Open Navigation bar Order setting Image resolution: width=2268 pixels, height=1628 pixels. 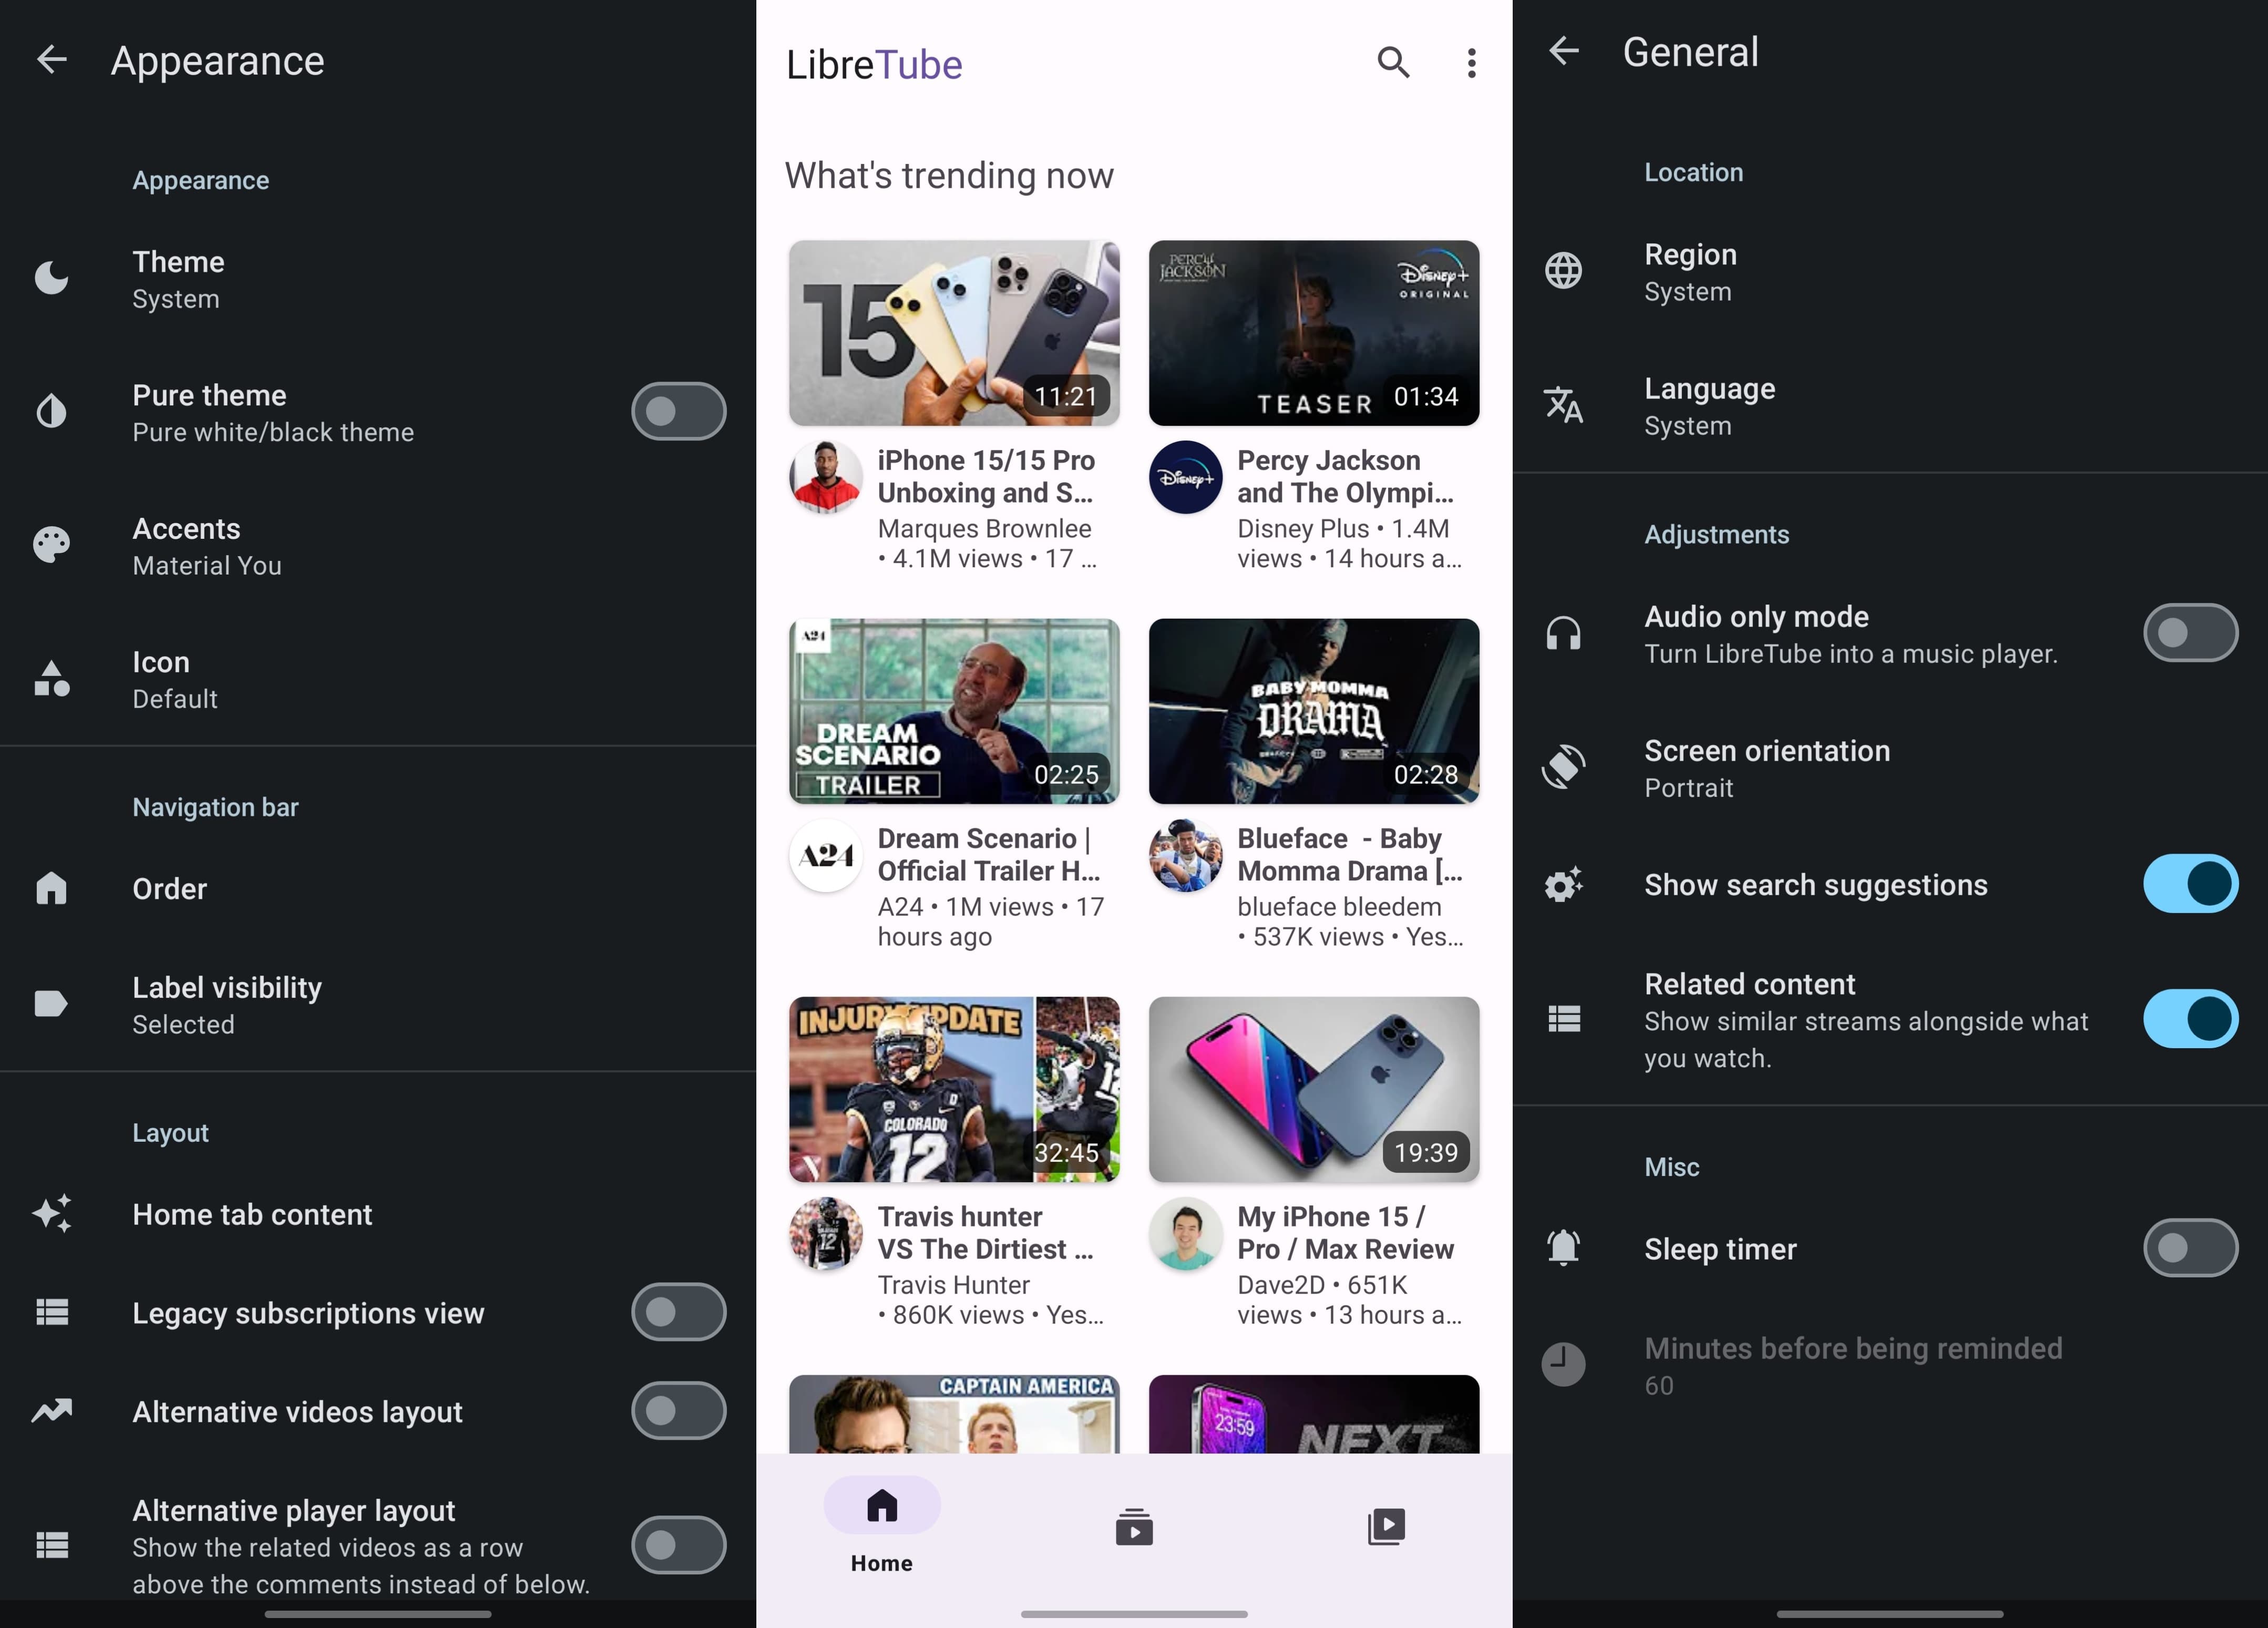pos(170,888)
